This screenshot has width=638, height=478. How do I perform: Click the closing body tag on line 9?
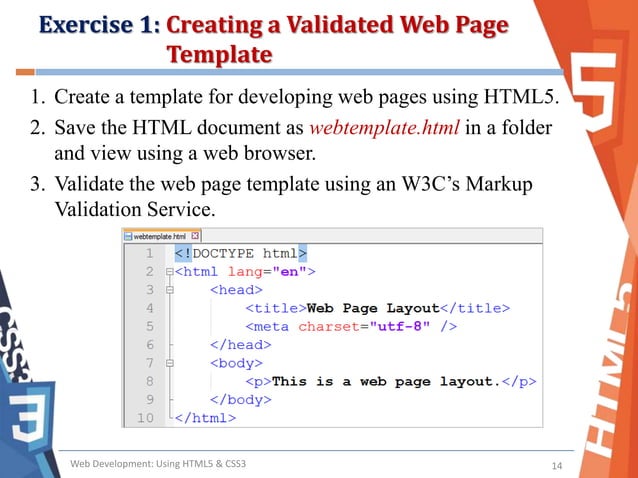pos(240,399)
